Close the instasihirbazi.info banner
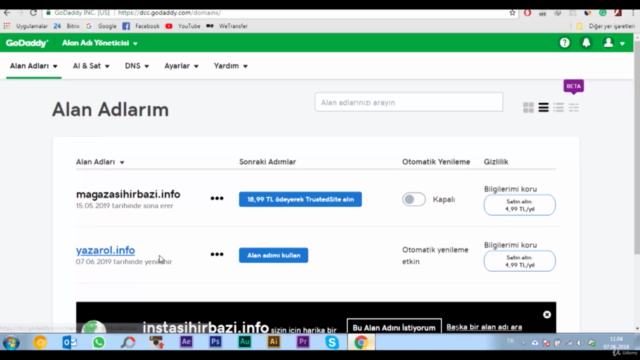This screenshot has width=640, height=360. point(547,315)
